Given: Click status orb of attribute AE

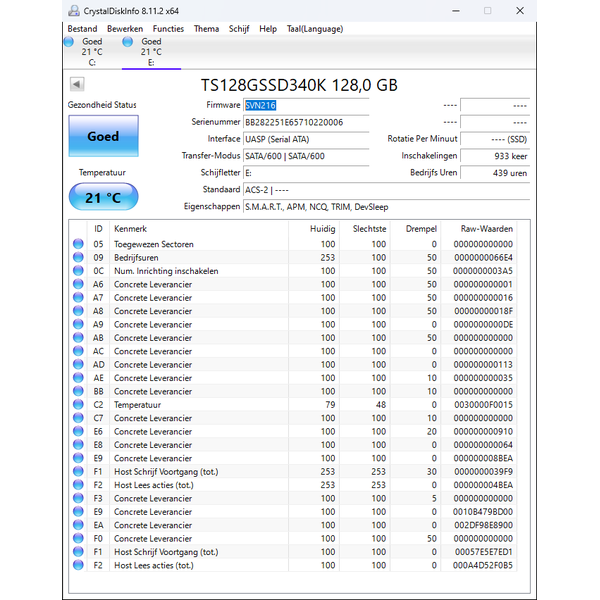Looking at the screenshot, I should (78, 378).
